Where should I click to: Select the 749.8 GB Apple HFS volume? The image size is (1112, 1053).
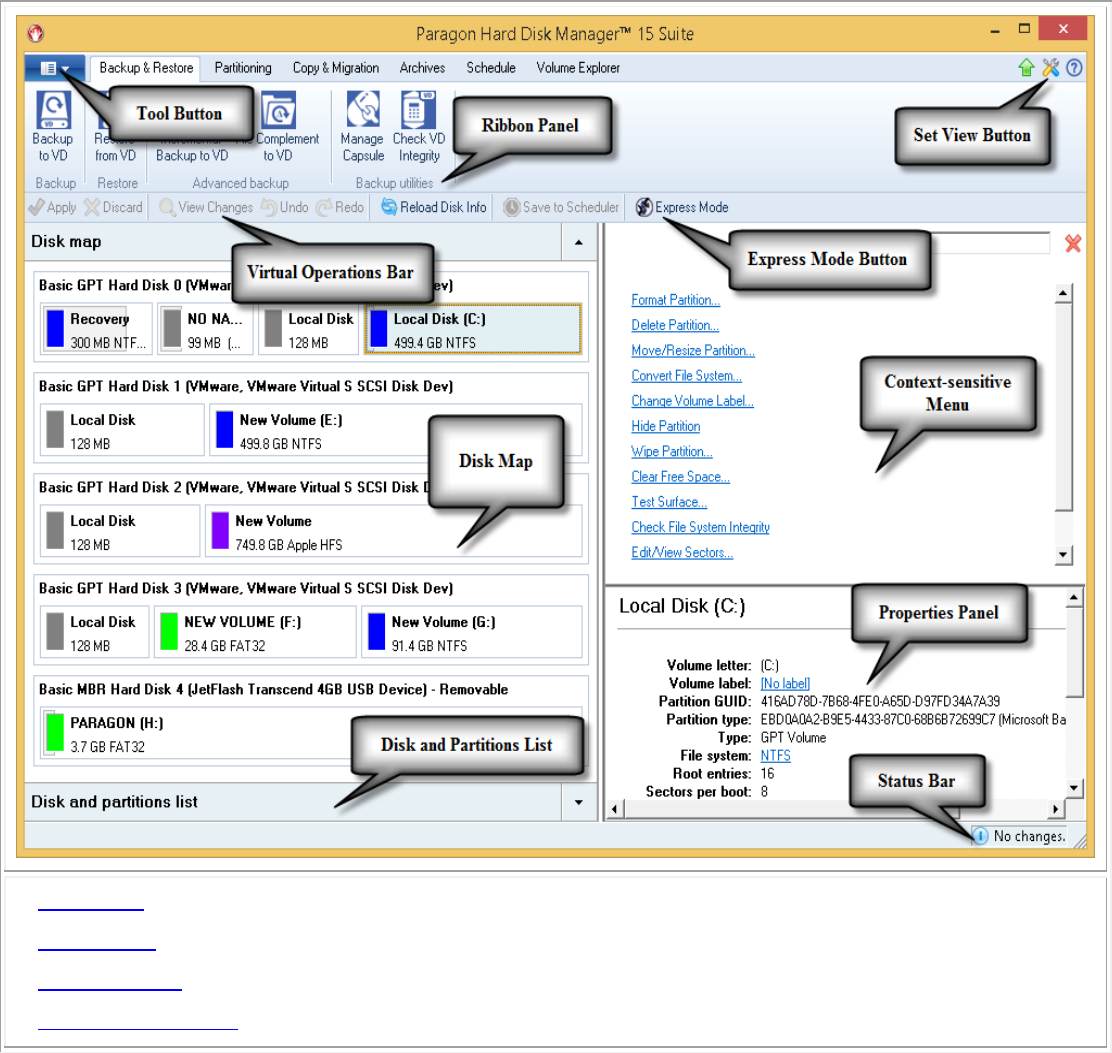pyautogui.click(x=394, y=532)
